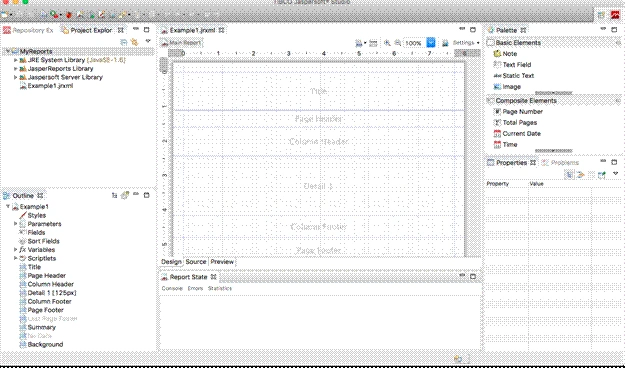631x372 pixels.
Task: Collapse the Example1 node in Outline
Action: [8, 206]
